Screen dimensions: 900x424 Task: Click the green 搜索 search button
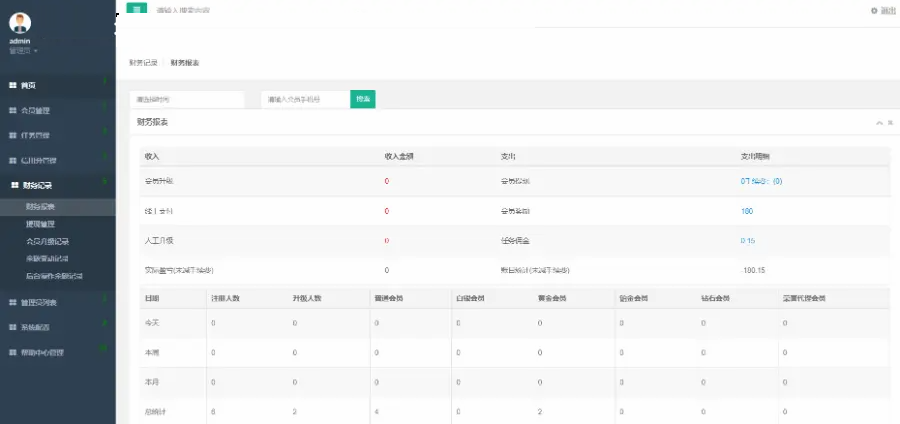click(x=363, y=99)
